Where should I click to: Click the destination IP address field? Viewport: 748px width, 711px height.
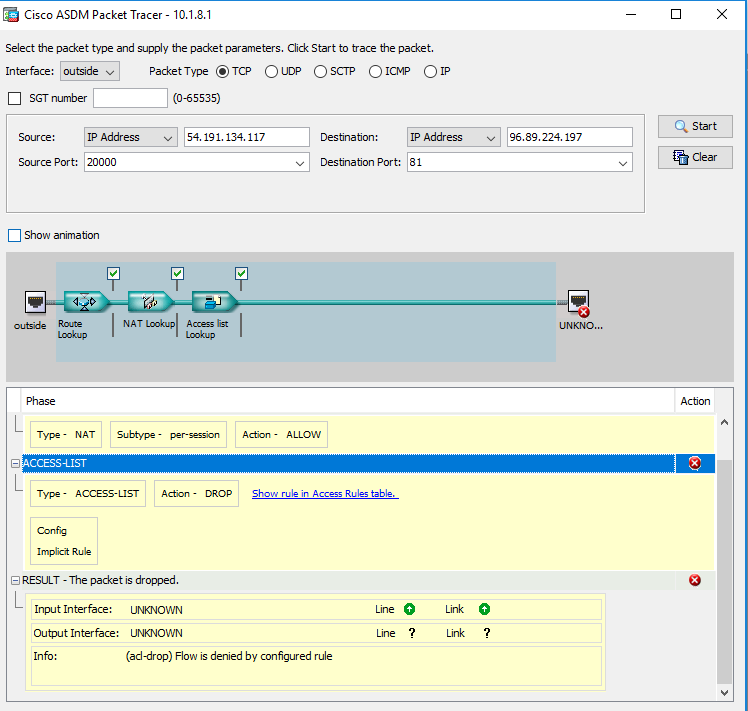[x=570, y=137]
